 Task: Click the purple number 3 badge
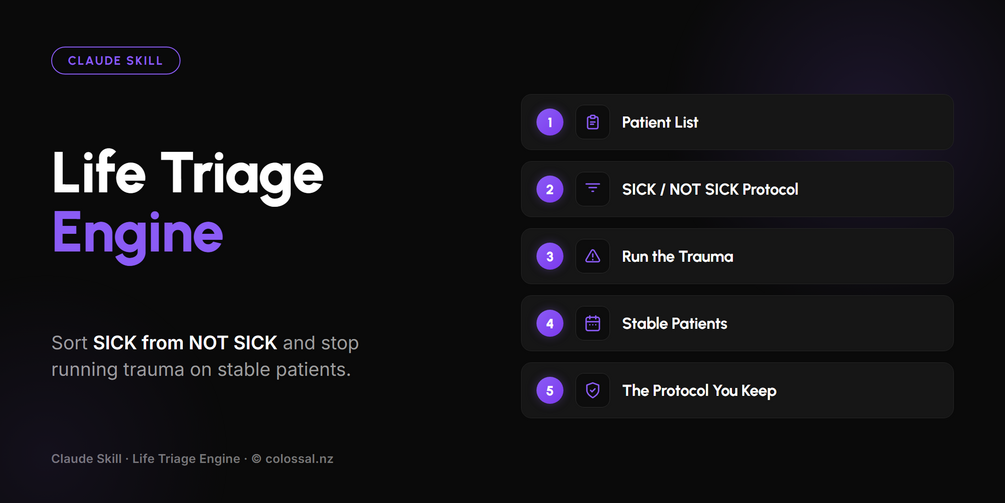click(x=550, y=256)
